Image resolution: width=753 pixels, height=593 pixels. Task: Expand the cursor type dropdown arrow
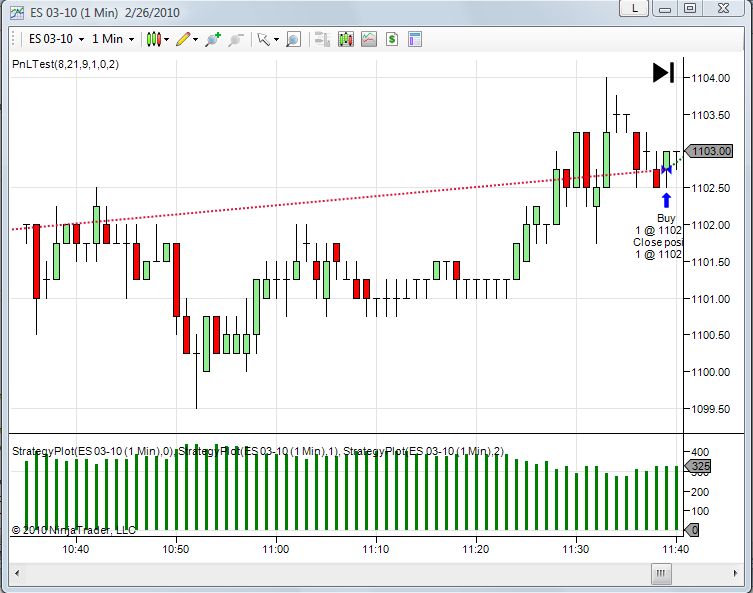point(276,39)
